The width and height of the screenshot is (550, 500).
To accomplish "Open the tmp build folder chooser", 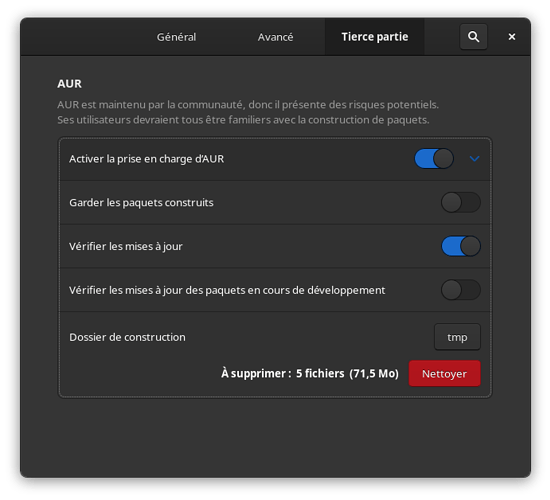I will coord(457,337).
